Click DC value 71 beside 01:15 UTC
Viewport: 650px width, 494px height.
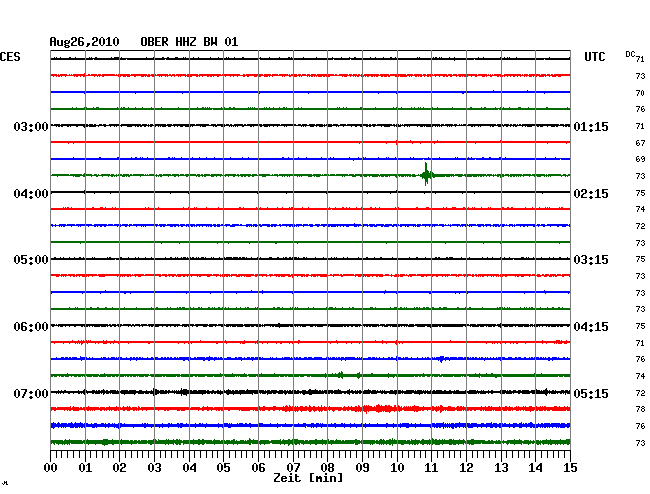[x=640, y=126]
